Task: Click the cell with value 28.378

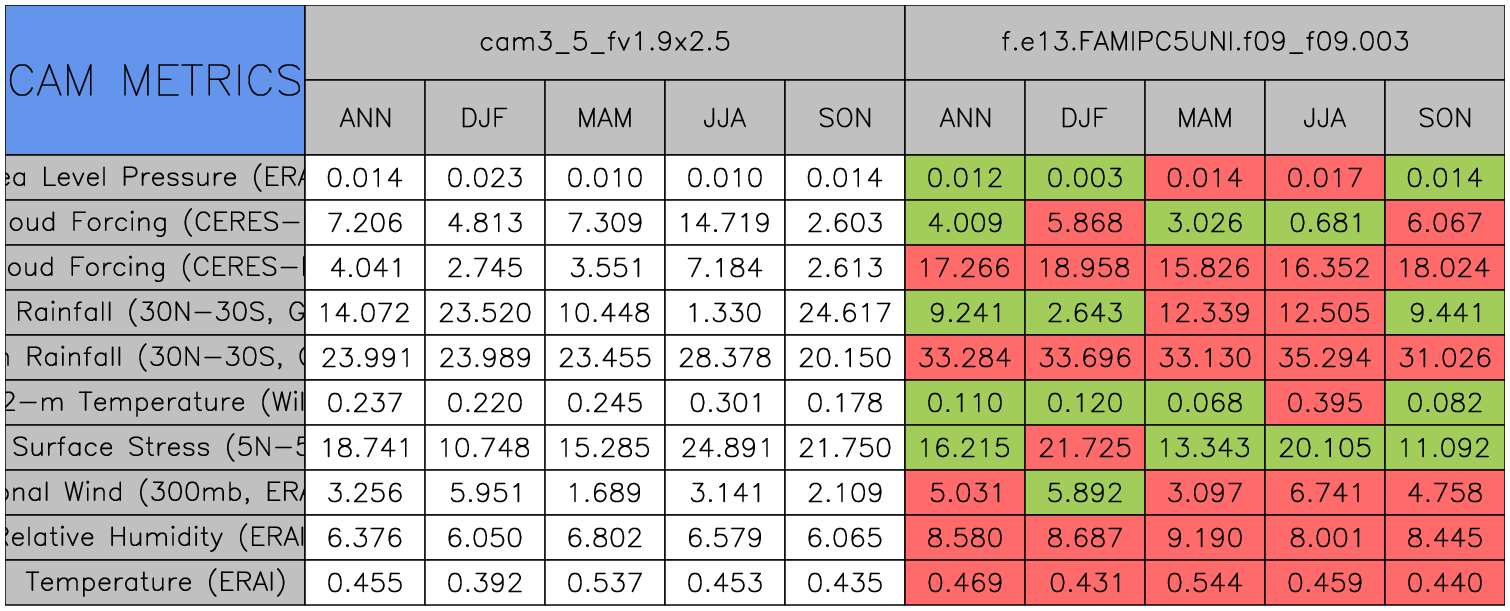Action: tap(724, 358)
